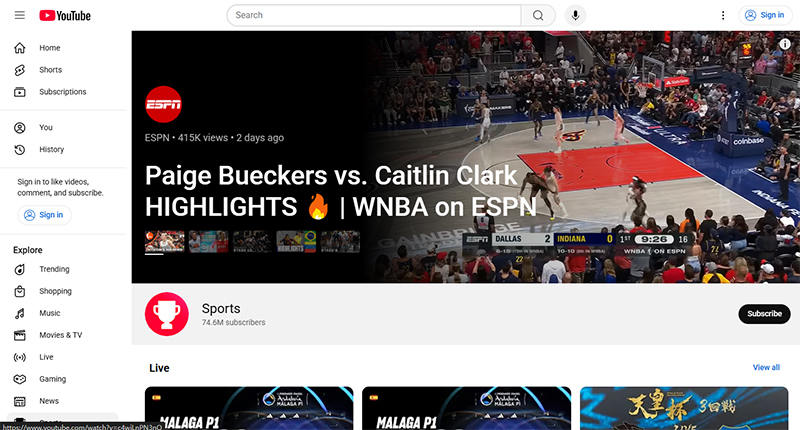Click the News icon
The height and width of the screenshot is (430, 800).
[19, 401]
